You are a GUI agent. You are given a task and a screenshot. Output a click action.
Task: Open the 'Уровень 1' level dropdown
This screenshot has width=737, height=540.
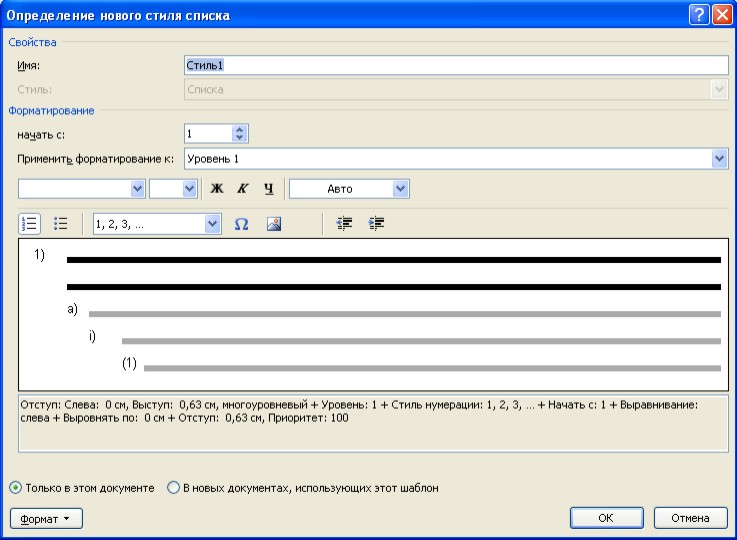pos(719,159)
